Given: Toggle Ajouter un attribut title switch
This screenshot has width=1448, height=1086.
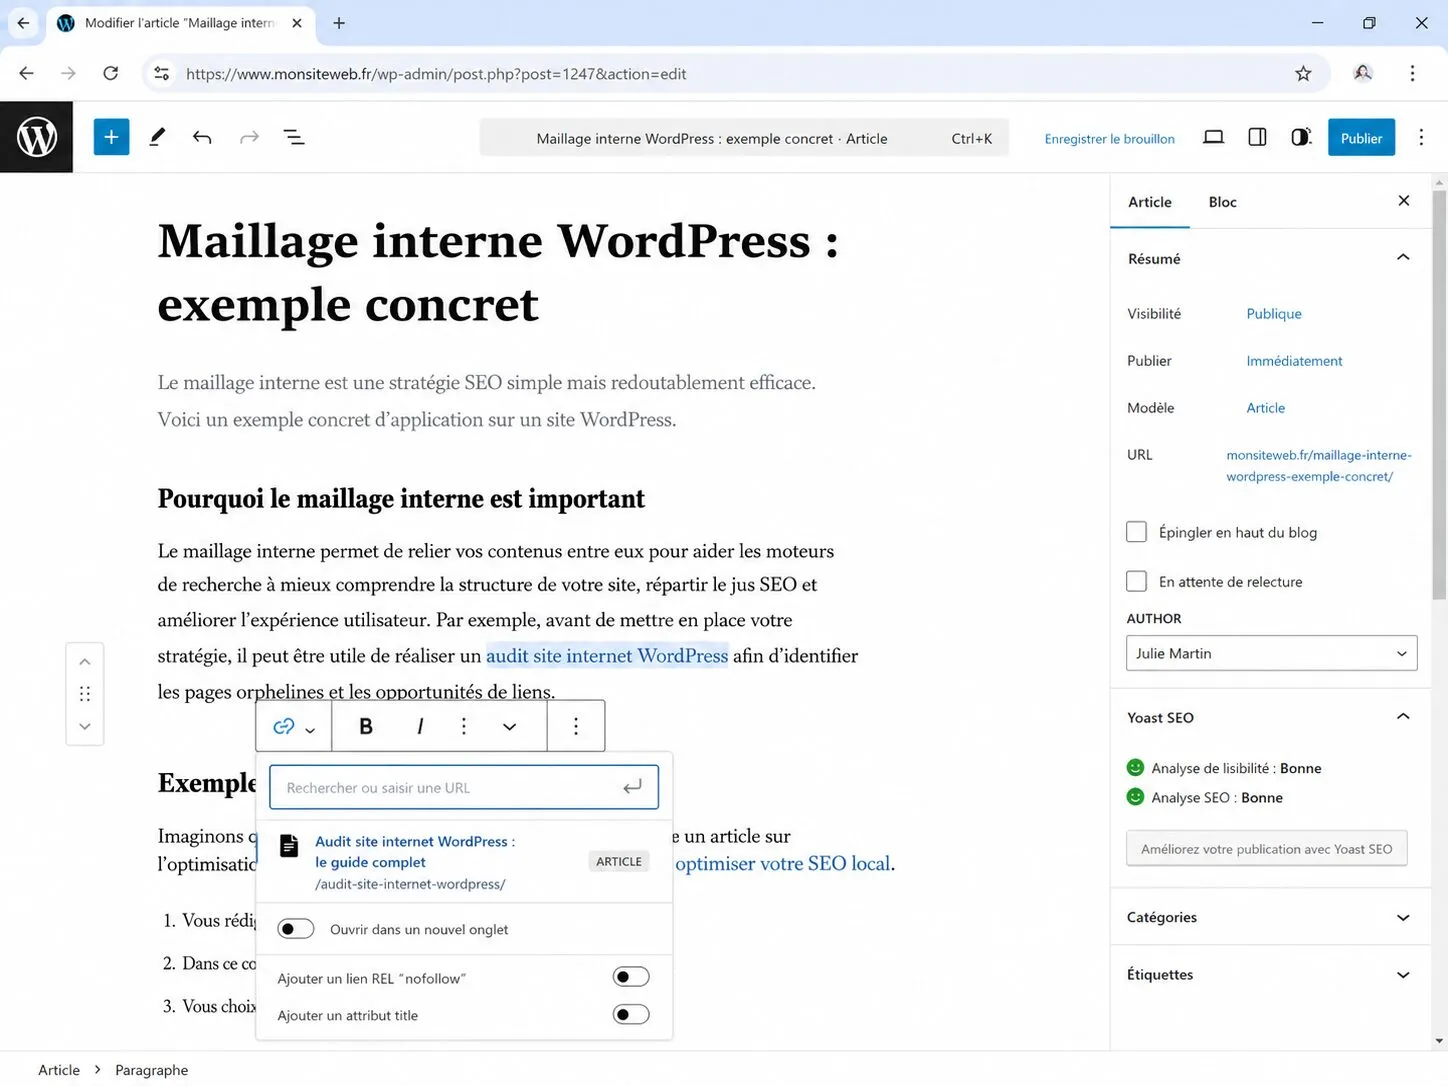Looking at the screenshot, I should point(631,1014).
